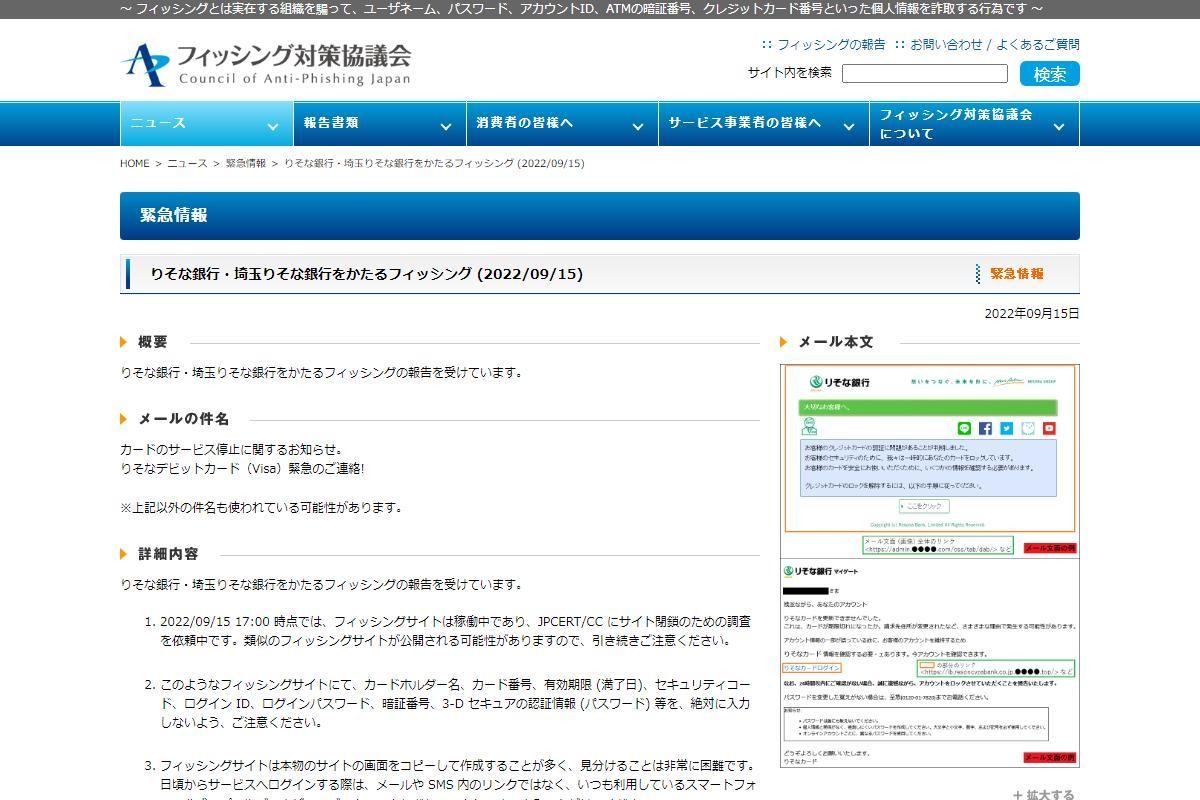Go to ニュース in the breadcrumb
Image resolution: width=1200 pixels, height=800 pixels.
click(x=187, y=163)
